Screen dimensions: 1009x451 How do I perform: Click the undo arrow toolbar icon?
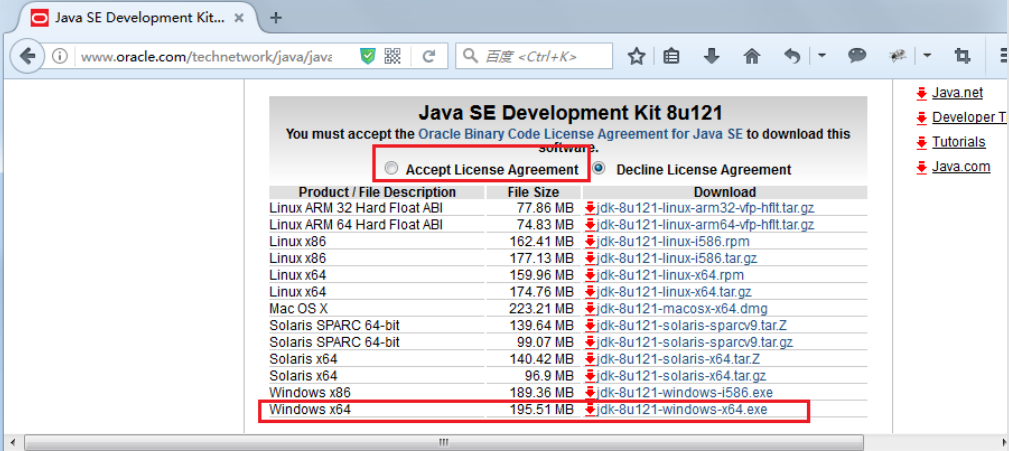[792, 57]
